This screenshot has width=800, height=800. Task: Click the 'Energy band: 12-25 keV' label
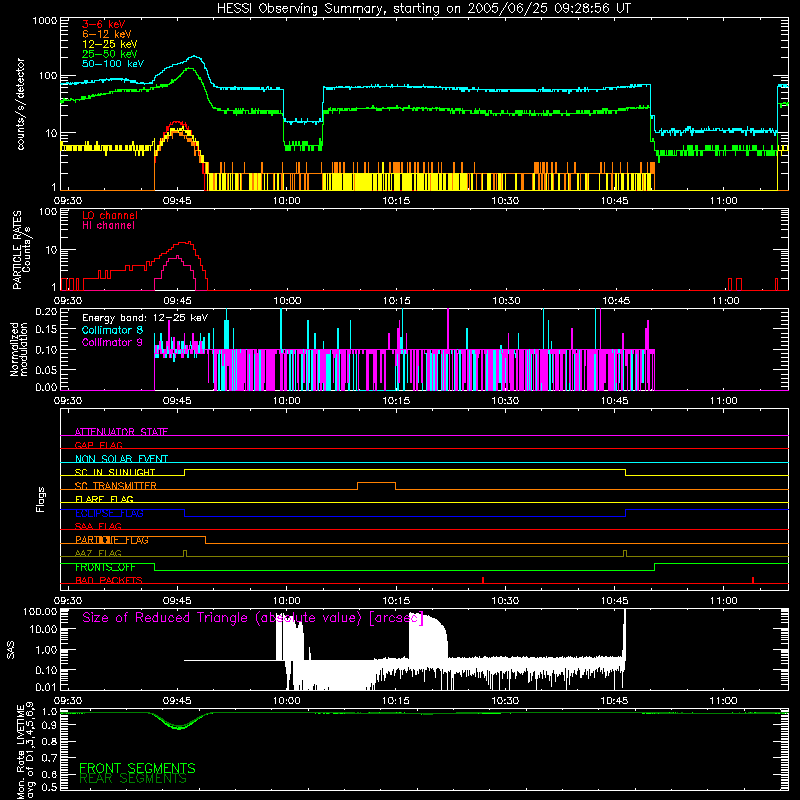[145, 318]
